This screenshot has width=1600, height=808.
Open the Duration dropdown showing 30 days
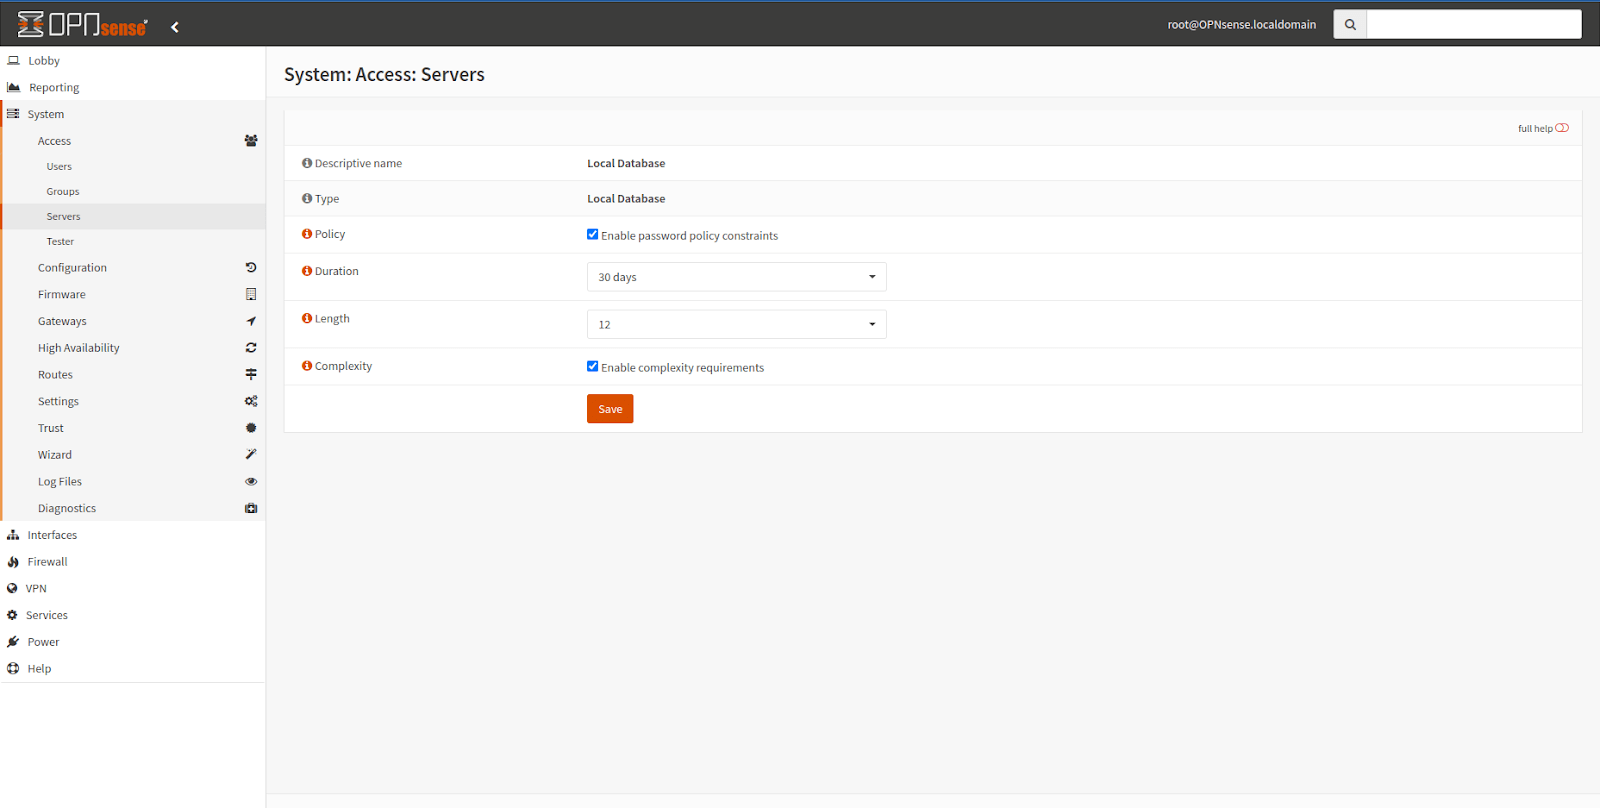pos(736,277)
